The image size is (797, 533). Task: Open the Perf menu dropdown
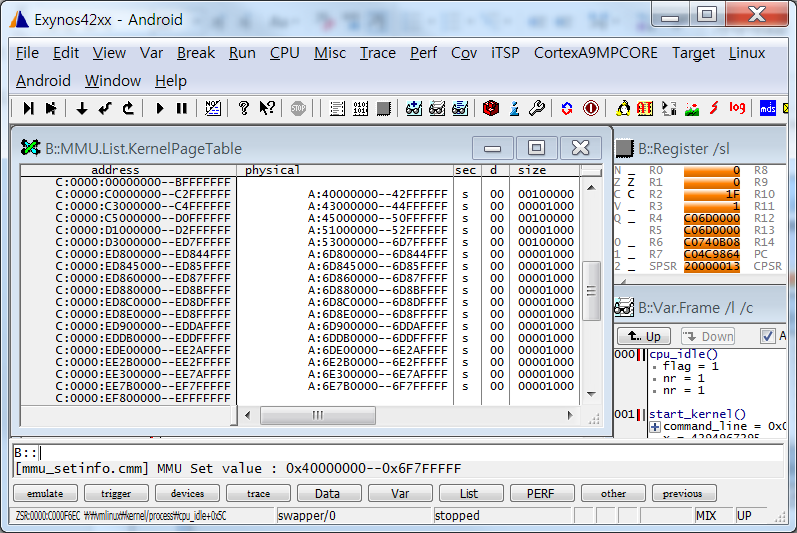pyautogui.click(x=423, y=53)
